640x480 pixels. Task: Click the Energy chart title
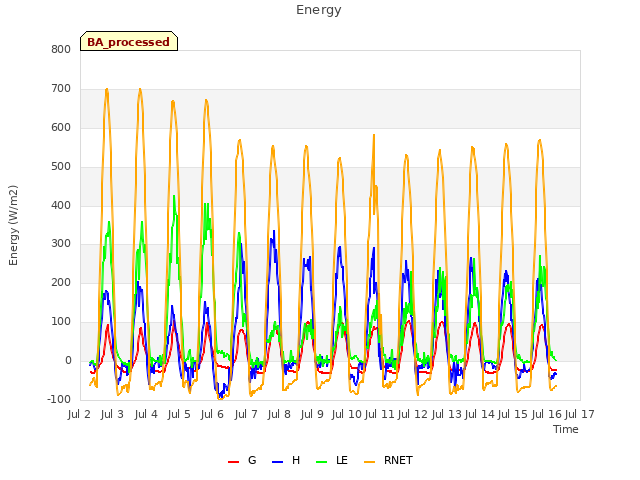[x=318, y=10]
